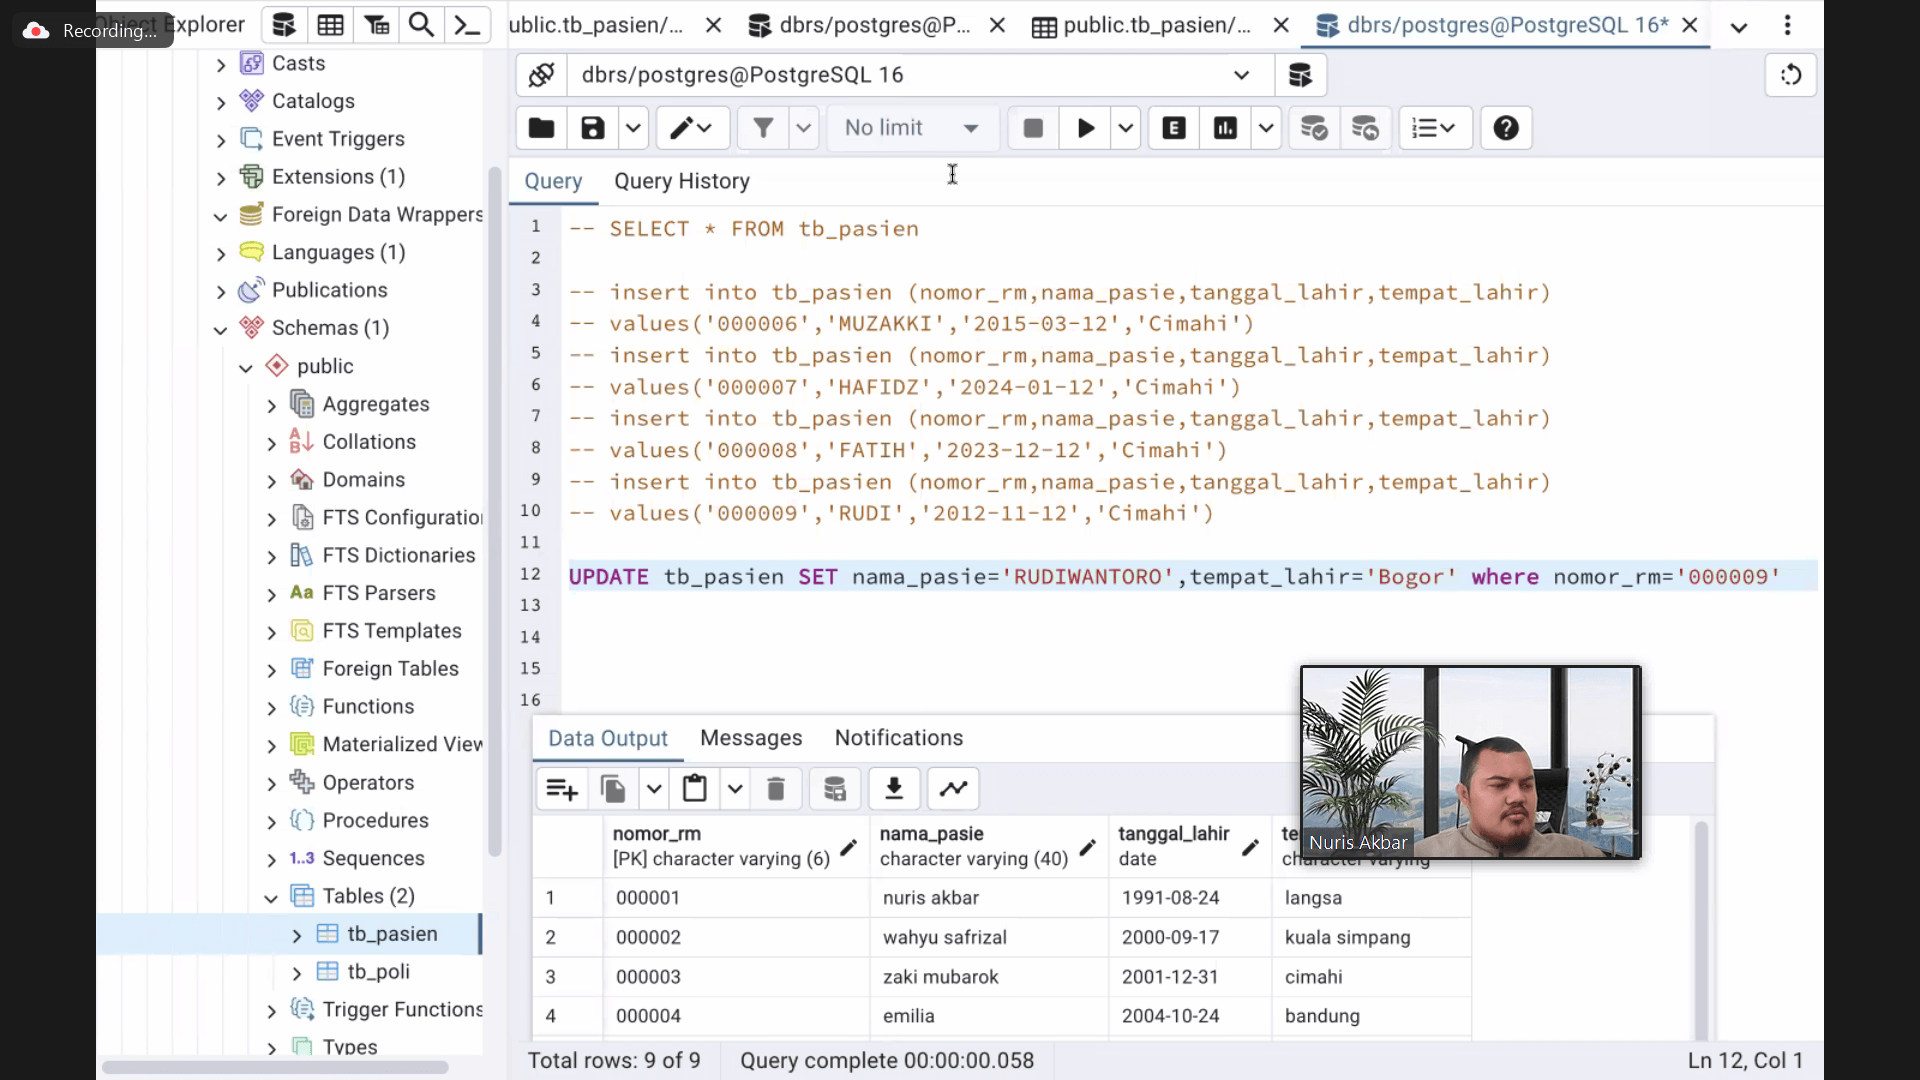
Task: Click the Open file folder icon
Action: (x=541, y=128)
